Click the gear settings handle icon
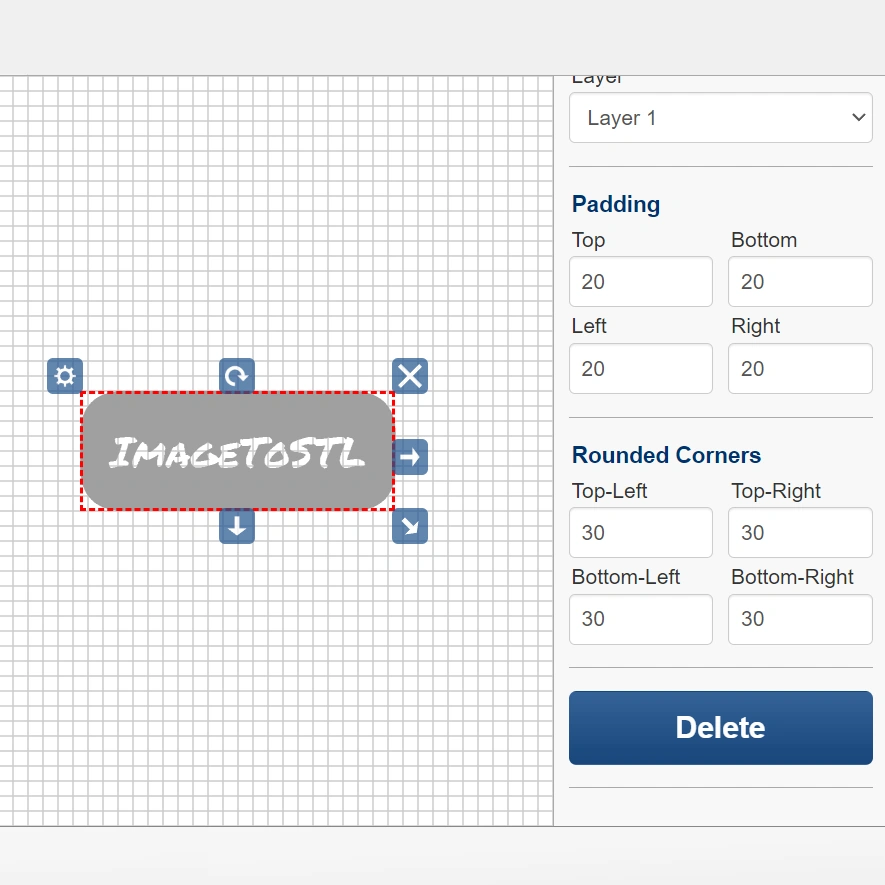 [x=65, y=376]
